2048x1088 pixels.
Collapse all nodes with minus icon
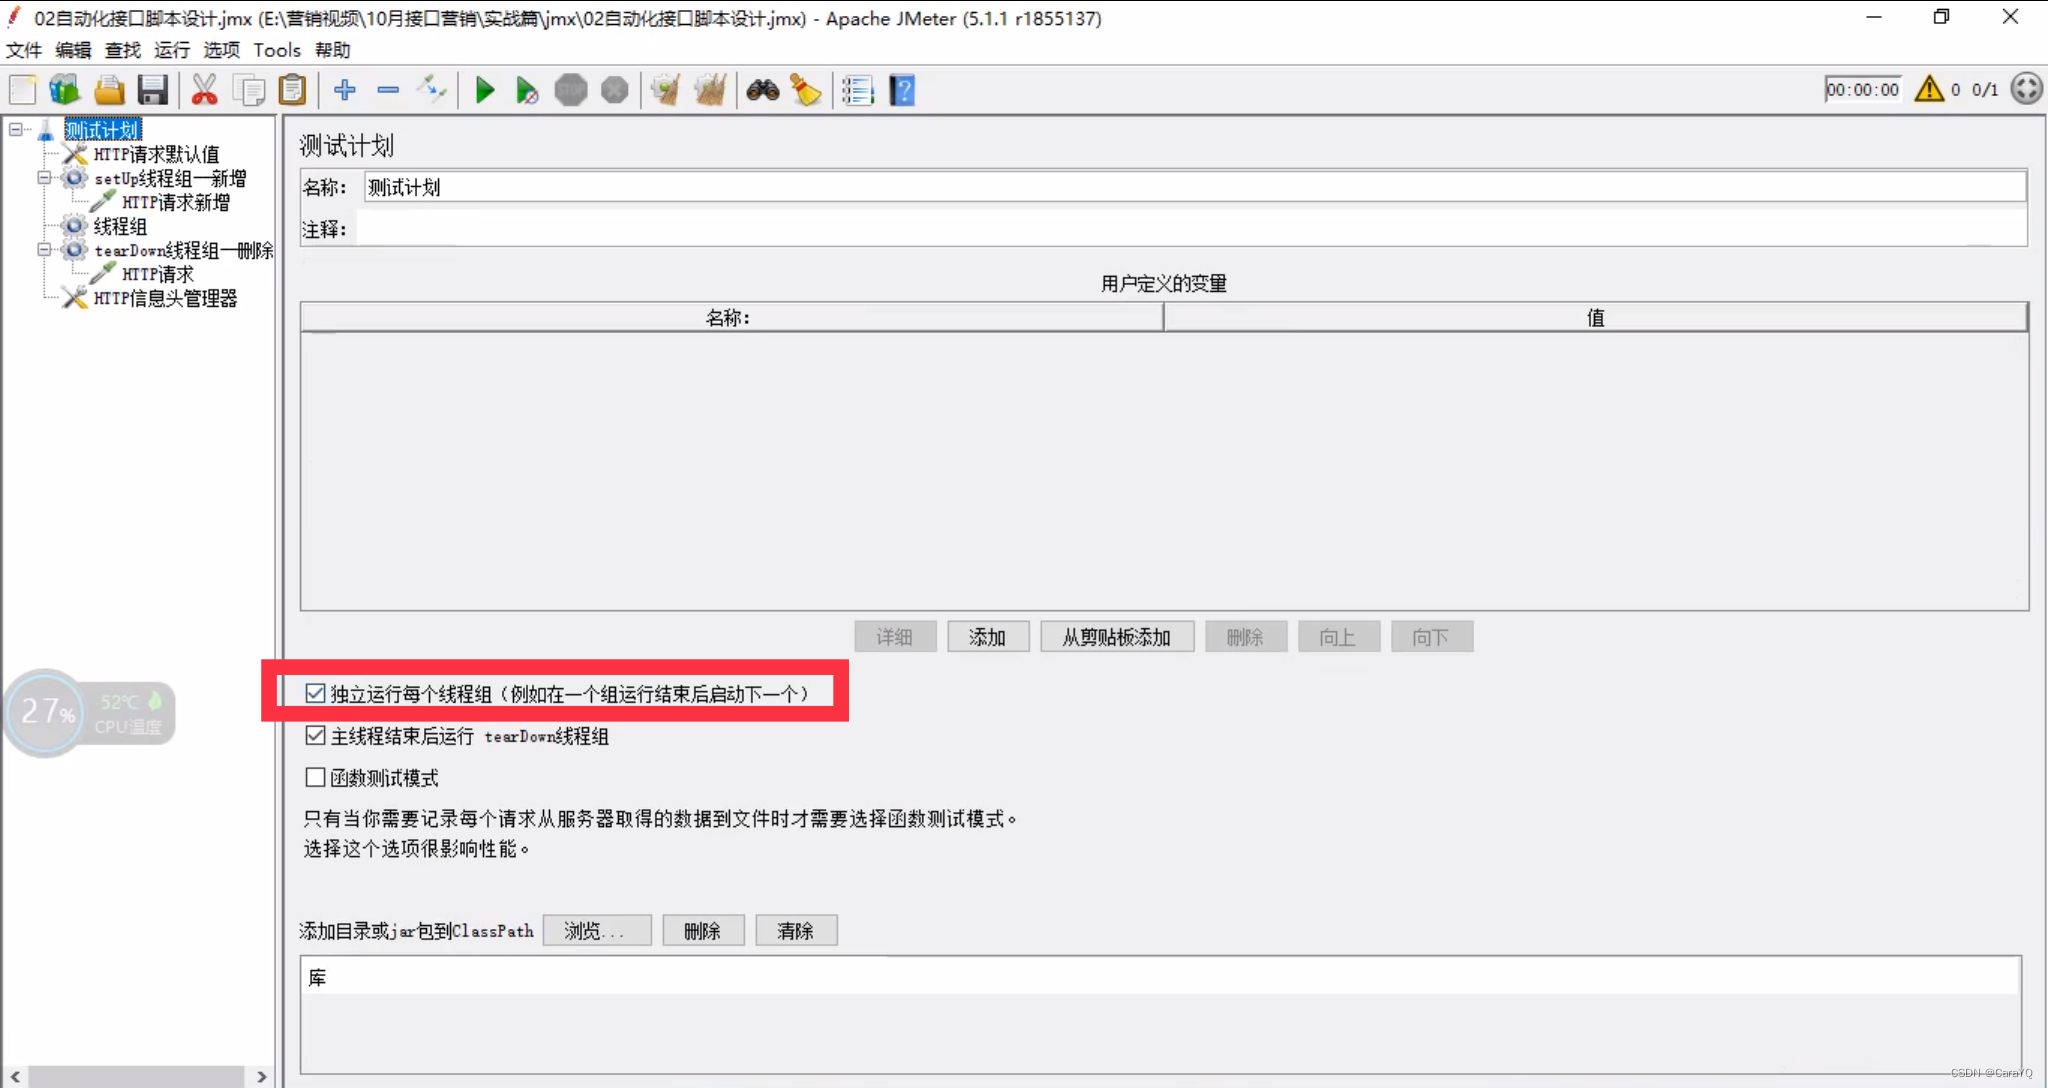pyautogui.click(x=388, y=90)
